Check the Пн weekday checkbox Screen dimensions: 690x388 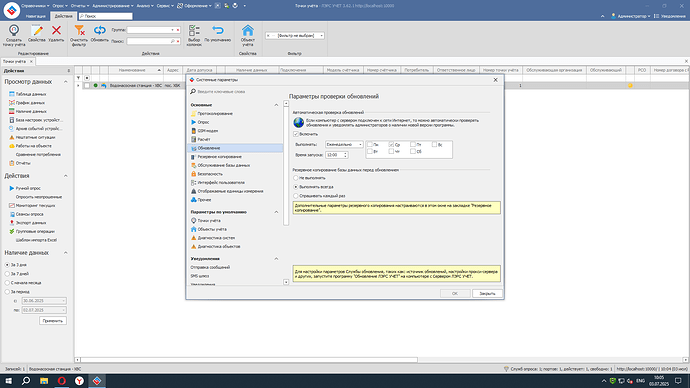tap(370, 144)
